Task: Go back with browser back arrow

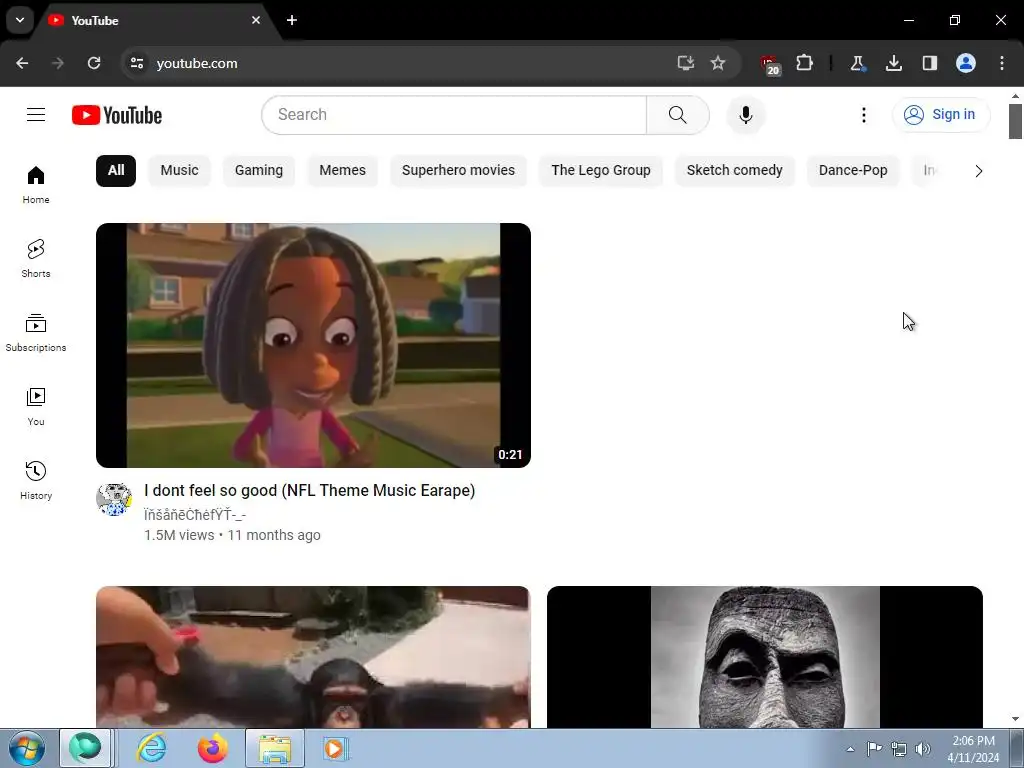Action: coord(22,63)
